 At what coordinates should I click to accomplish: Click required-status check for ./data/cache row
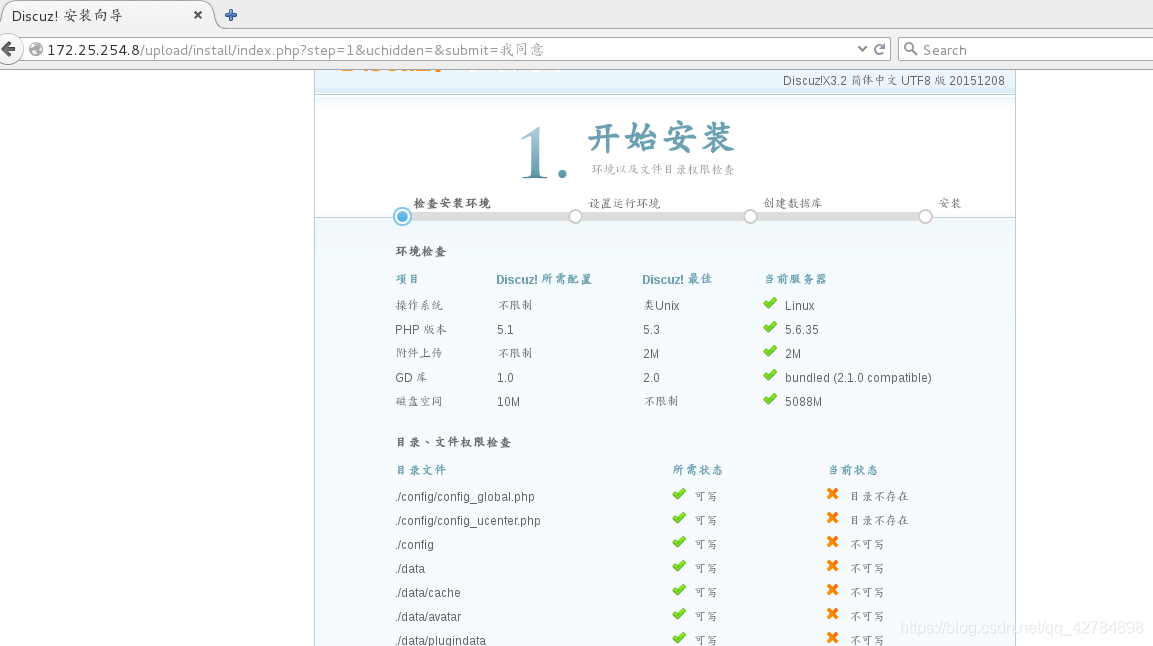tap(679, 590)
